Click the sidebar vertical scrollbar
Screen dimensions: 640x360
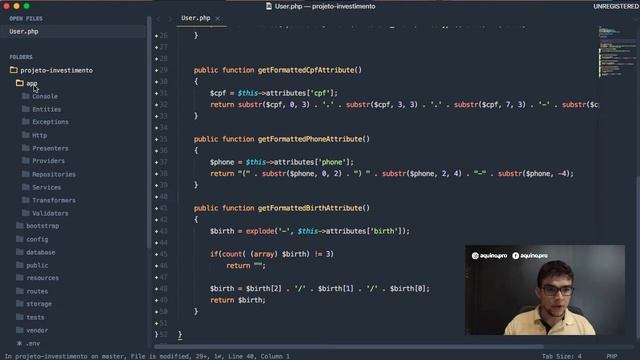(x=149, y=133)
